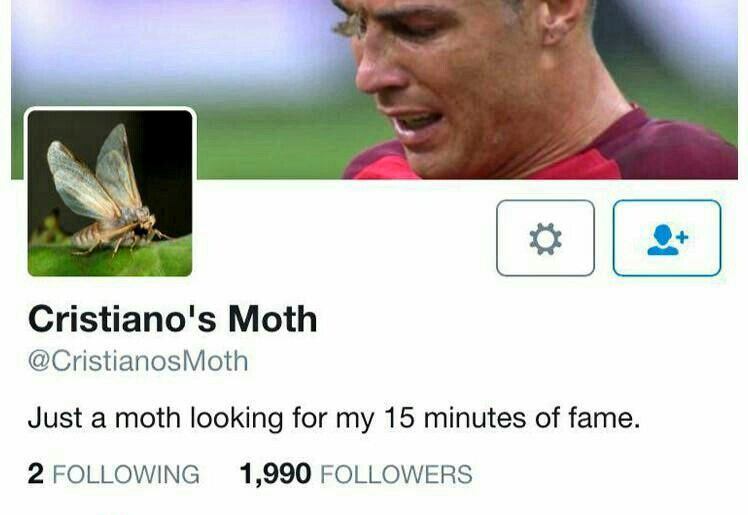The height and width of the screenshot is (515, 748).
Task: Follow the Cristiano's Moth account
Action: click(x=667, y=238)
